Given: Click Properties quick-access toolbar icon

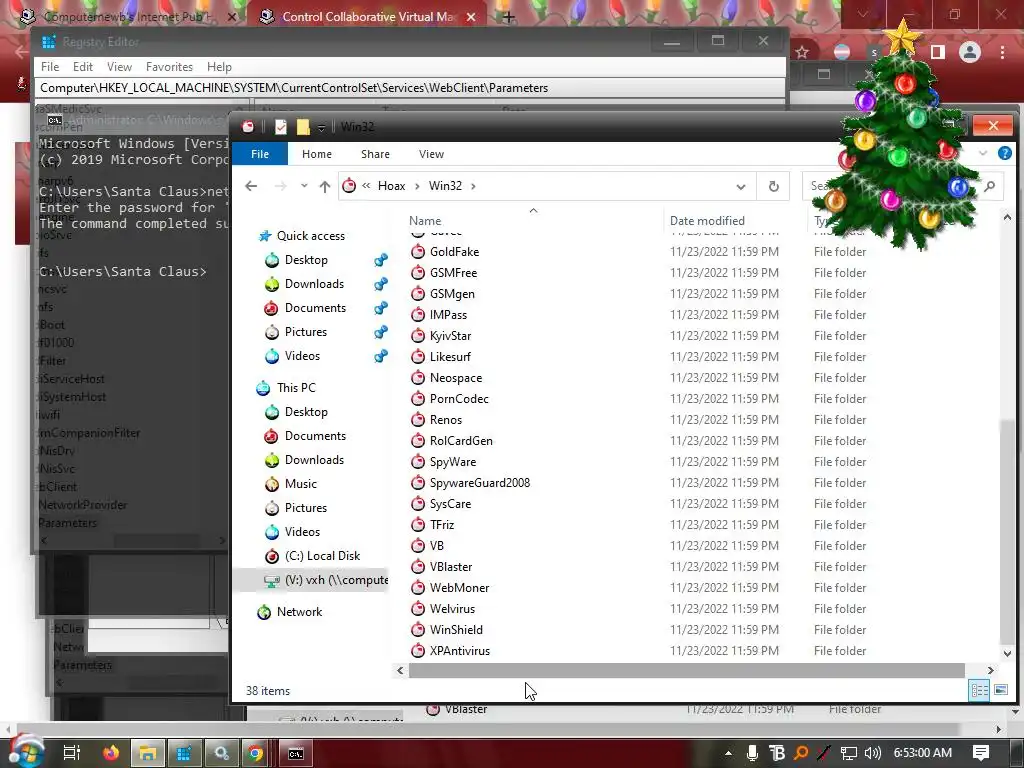Looking at the screenshot, I should pyautogui.click(x=281, y=127).
